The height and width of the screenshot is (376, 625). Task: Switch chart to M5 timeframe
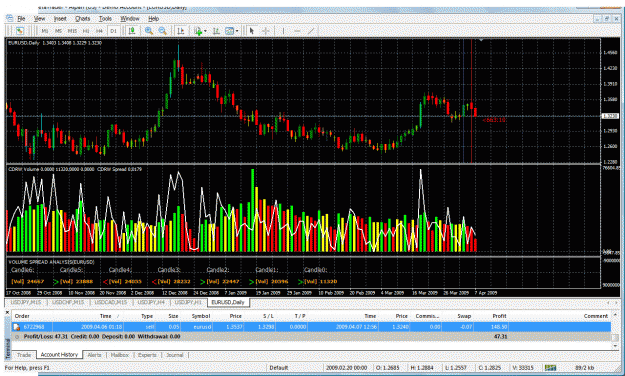click(58, 31)
